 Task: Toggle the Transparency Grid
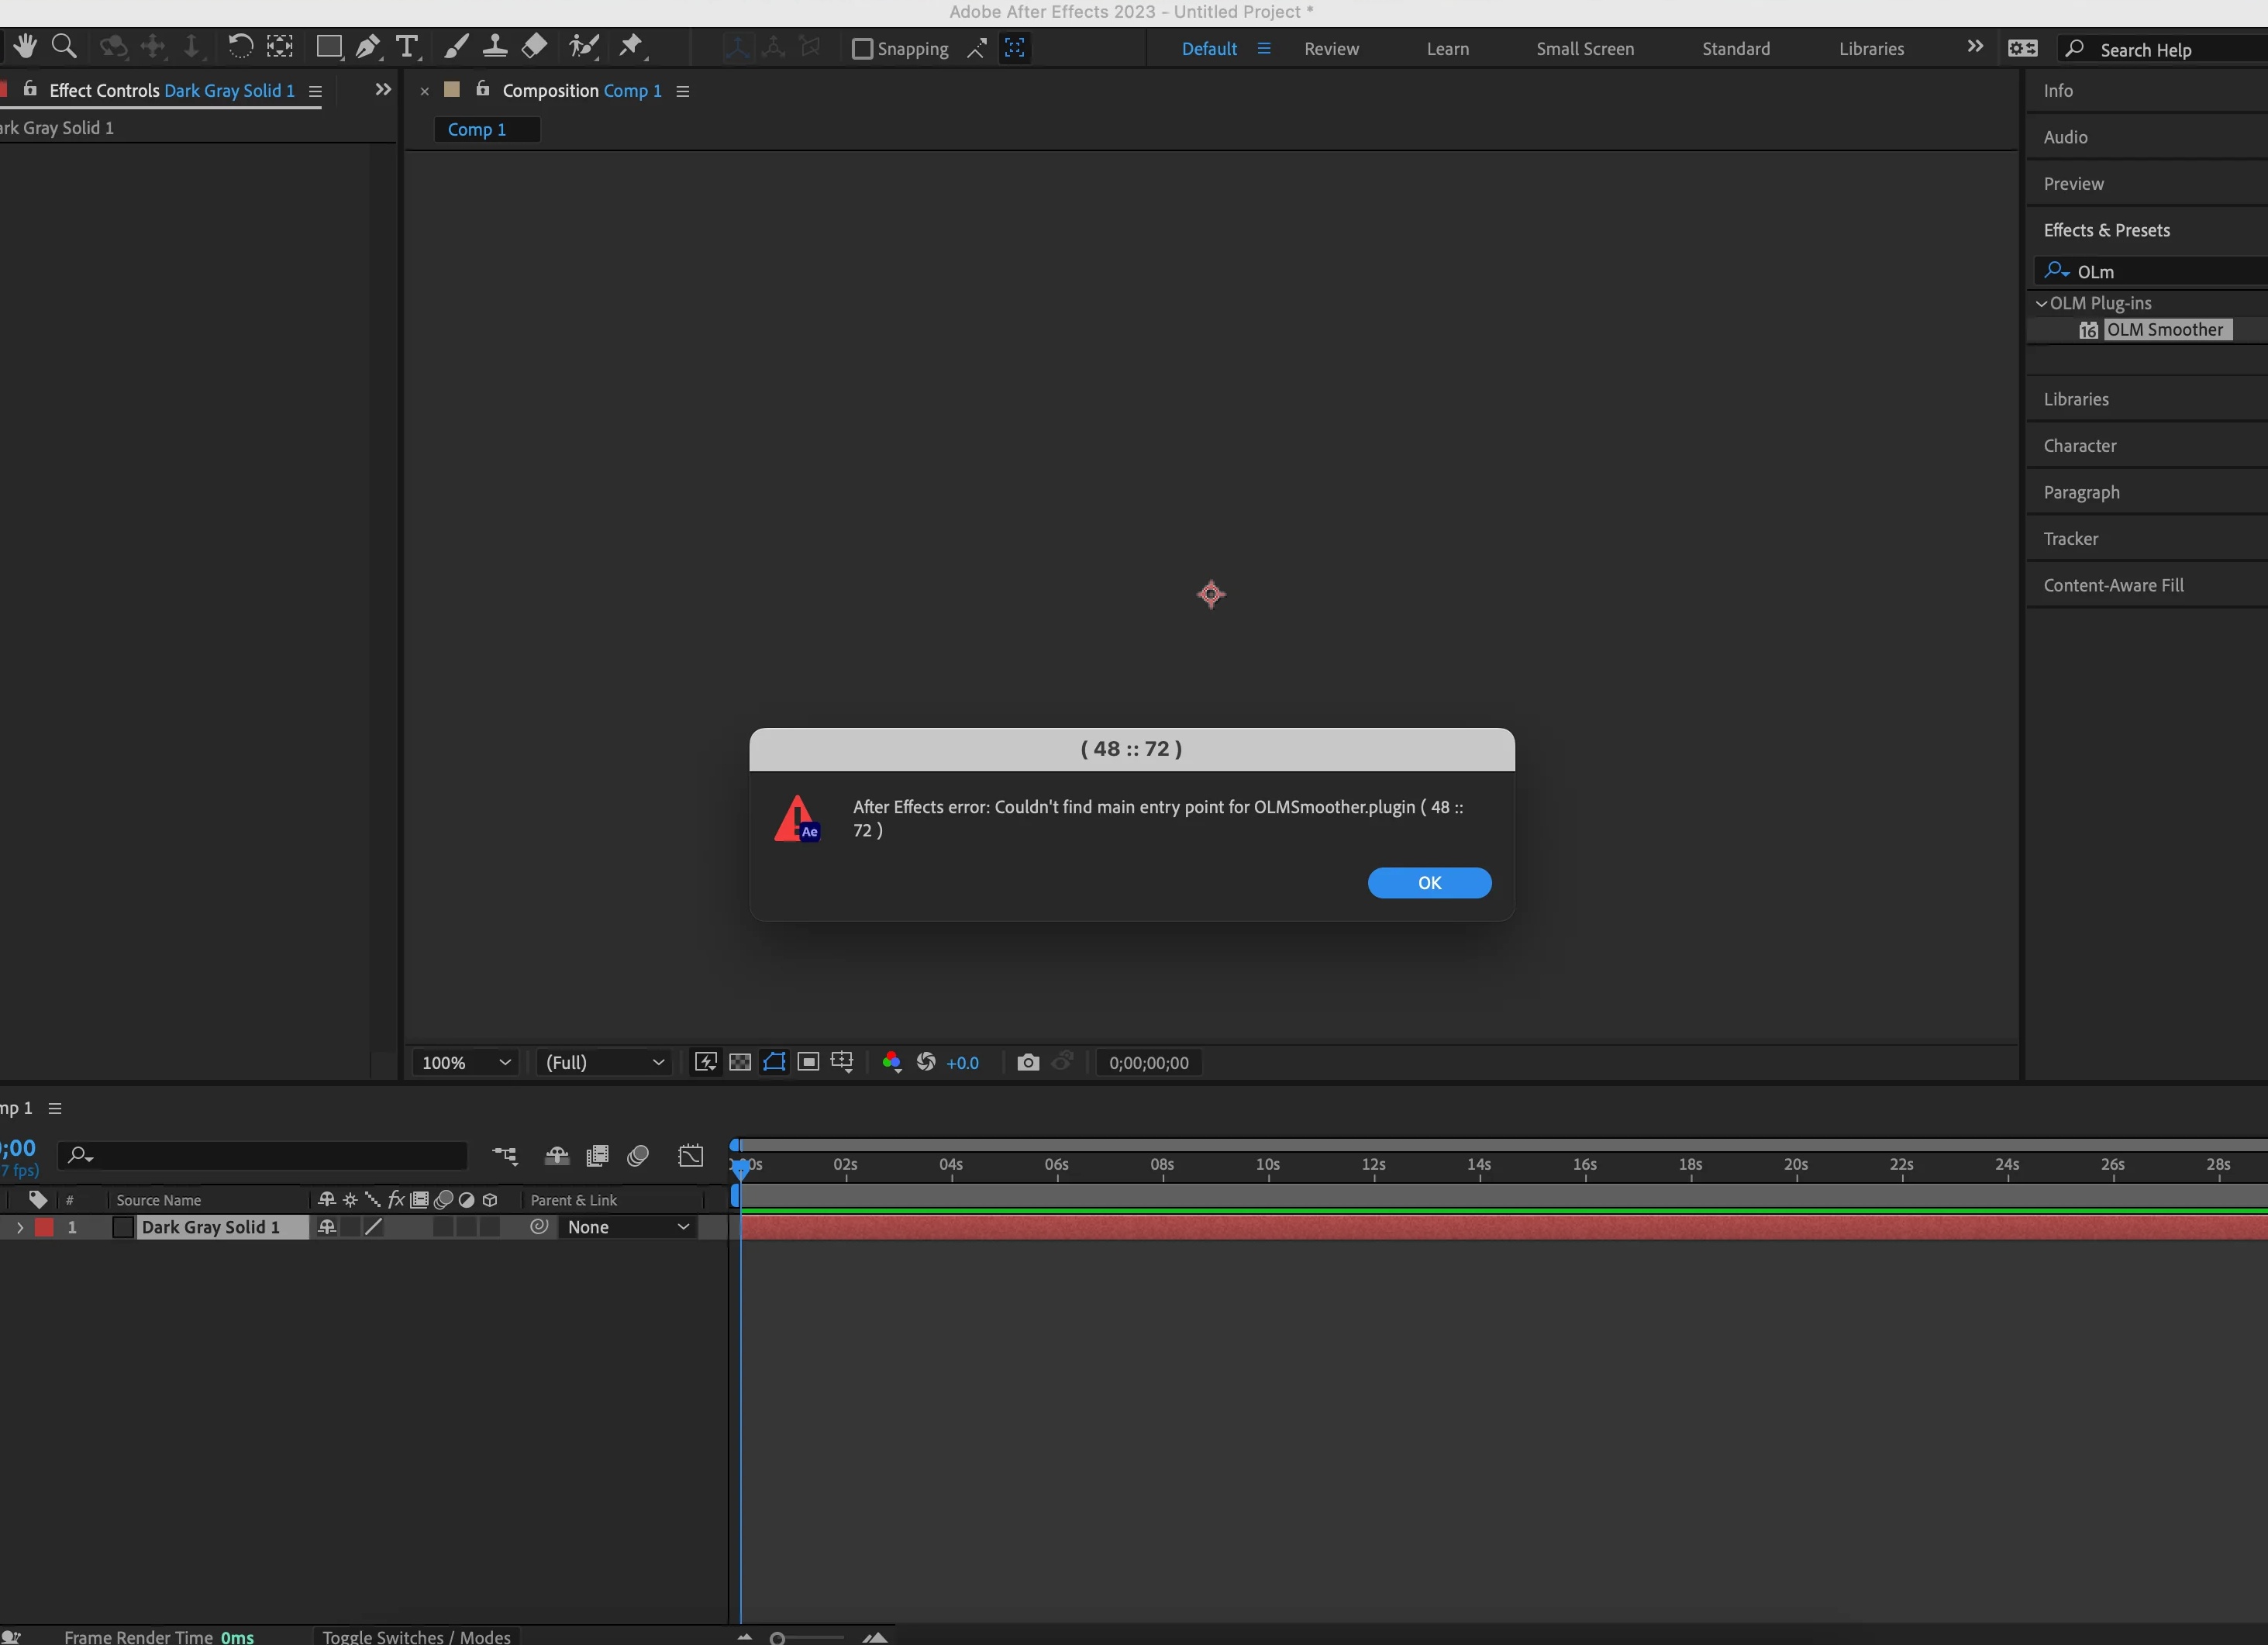(x=740, y=1062)
